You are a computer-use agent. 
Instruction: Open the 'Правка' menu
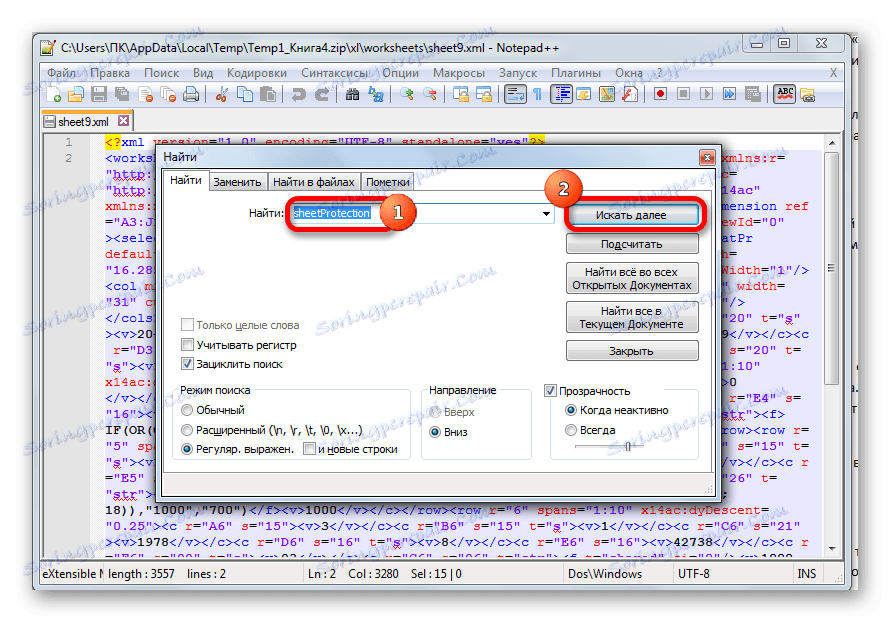pyautogui.click(x=110, y=73)
